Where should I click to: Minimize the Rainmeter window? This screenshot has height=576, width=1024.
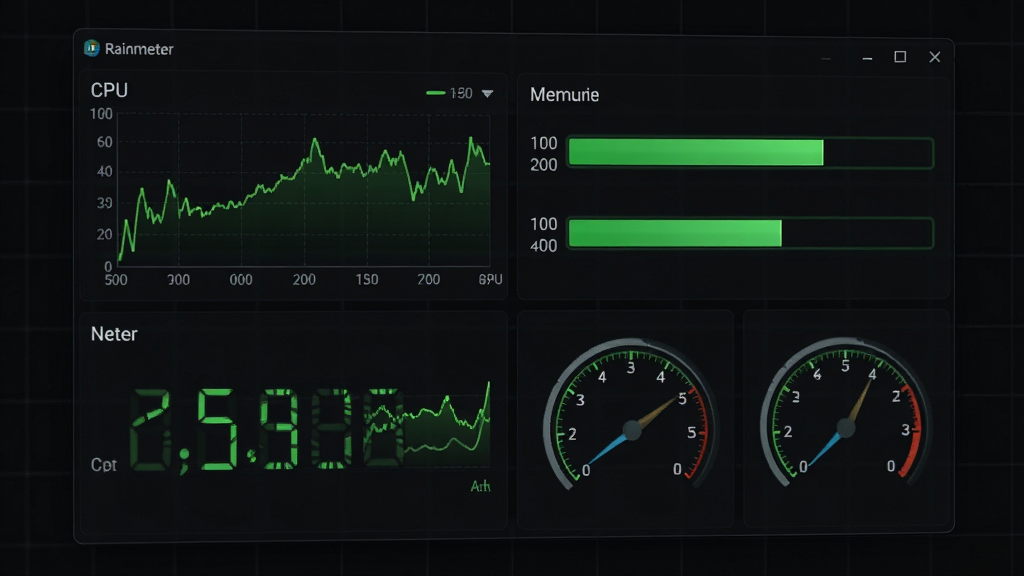click(867, 58)
